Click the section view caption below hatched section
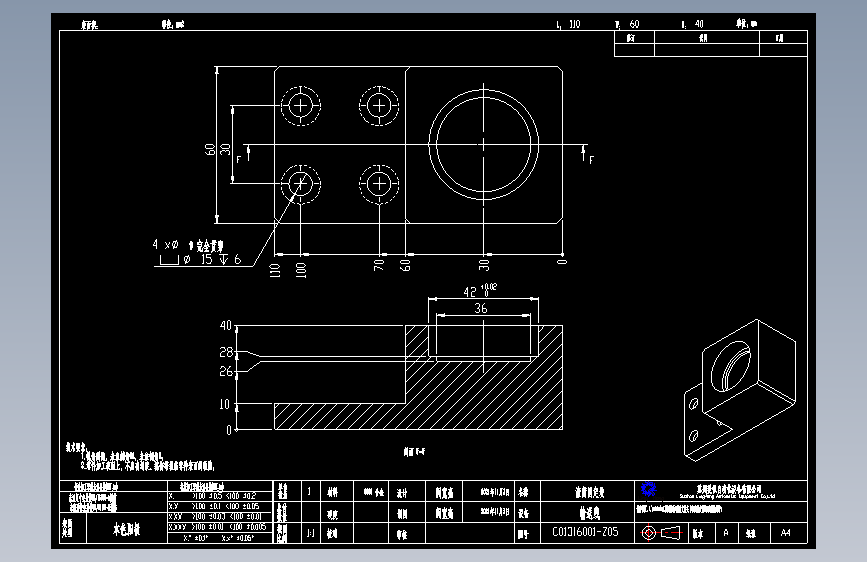This screenshot has height=562, width=867. coord(414,452)
